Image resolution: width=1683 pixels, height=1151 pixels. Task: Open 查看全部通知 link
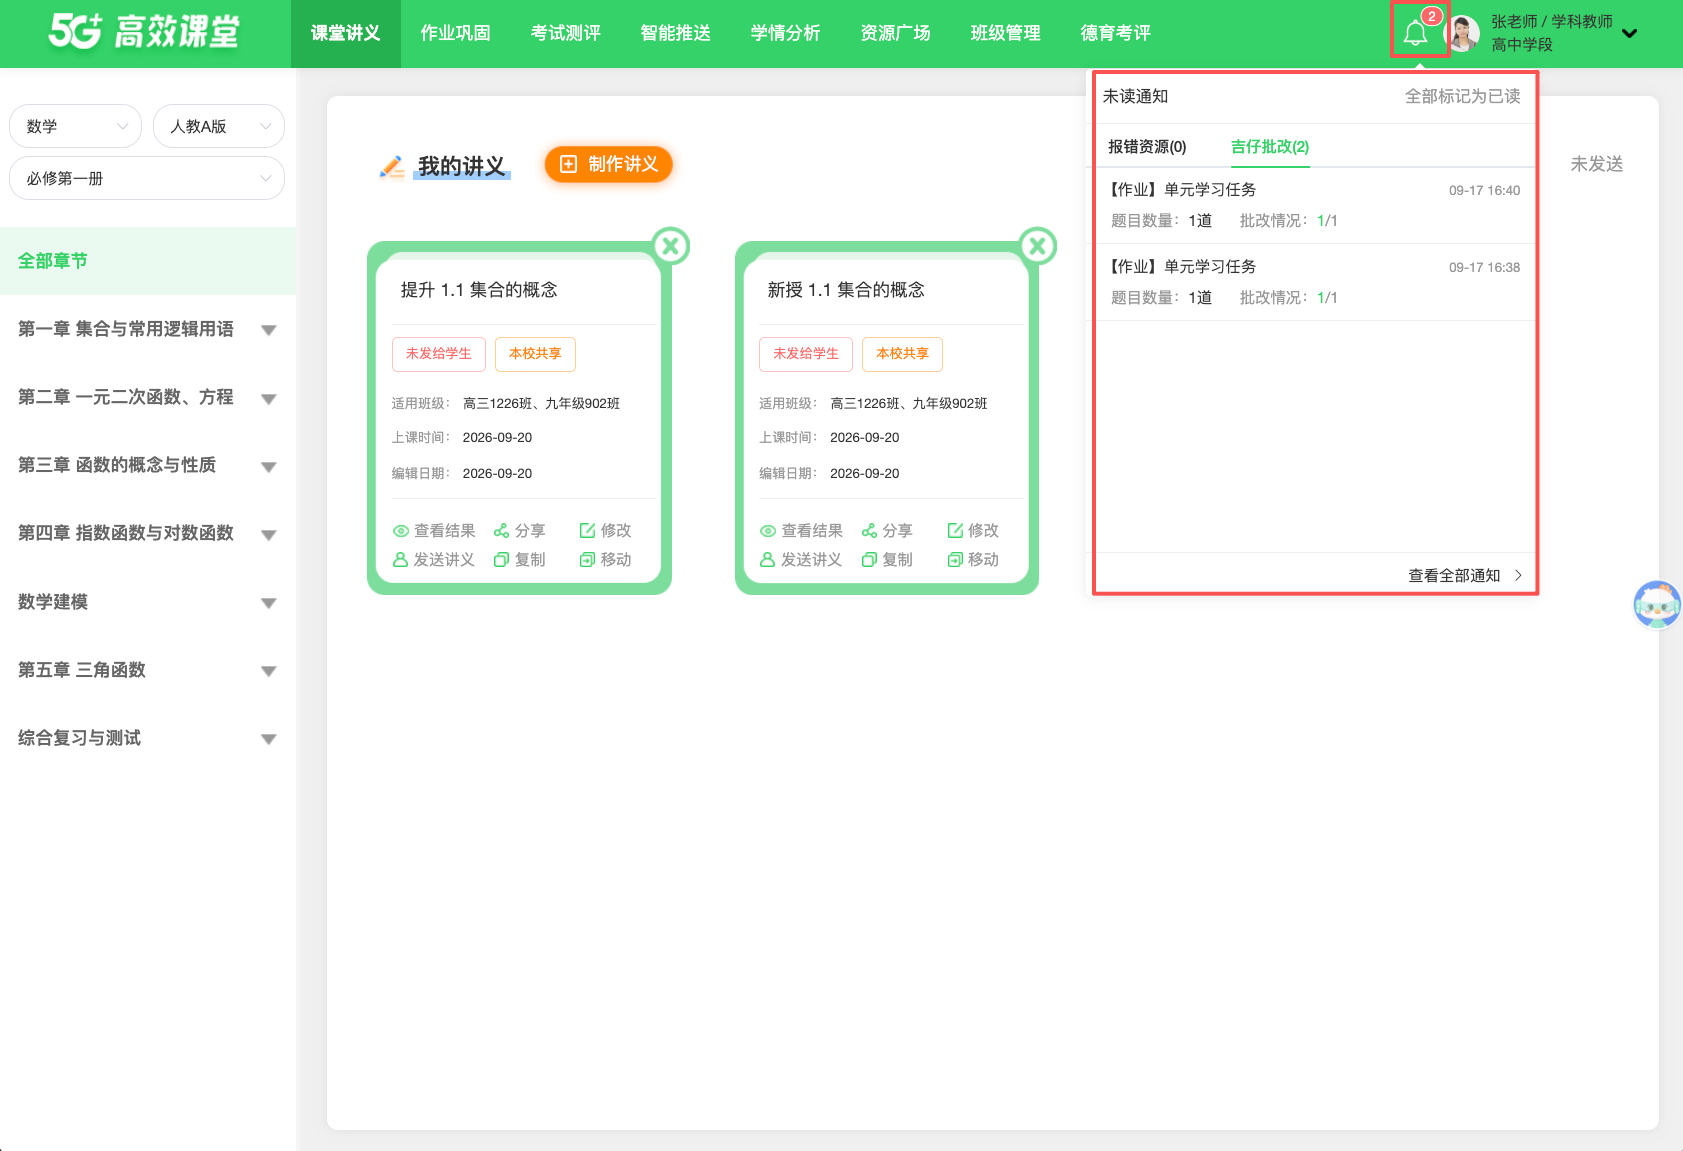(x=1465, y=575)
